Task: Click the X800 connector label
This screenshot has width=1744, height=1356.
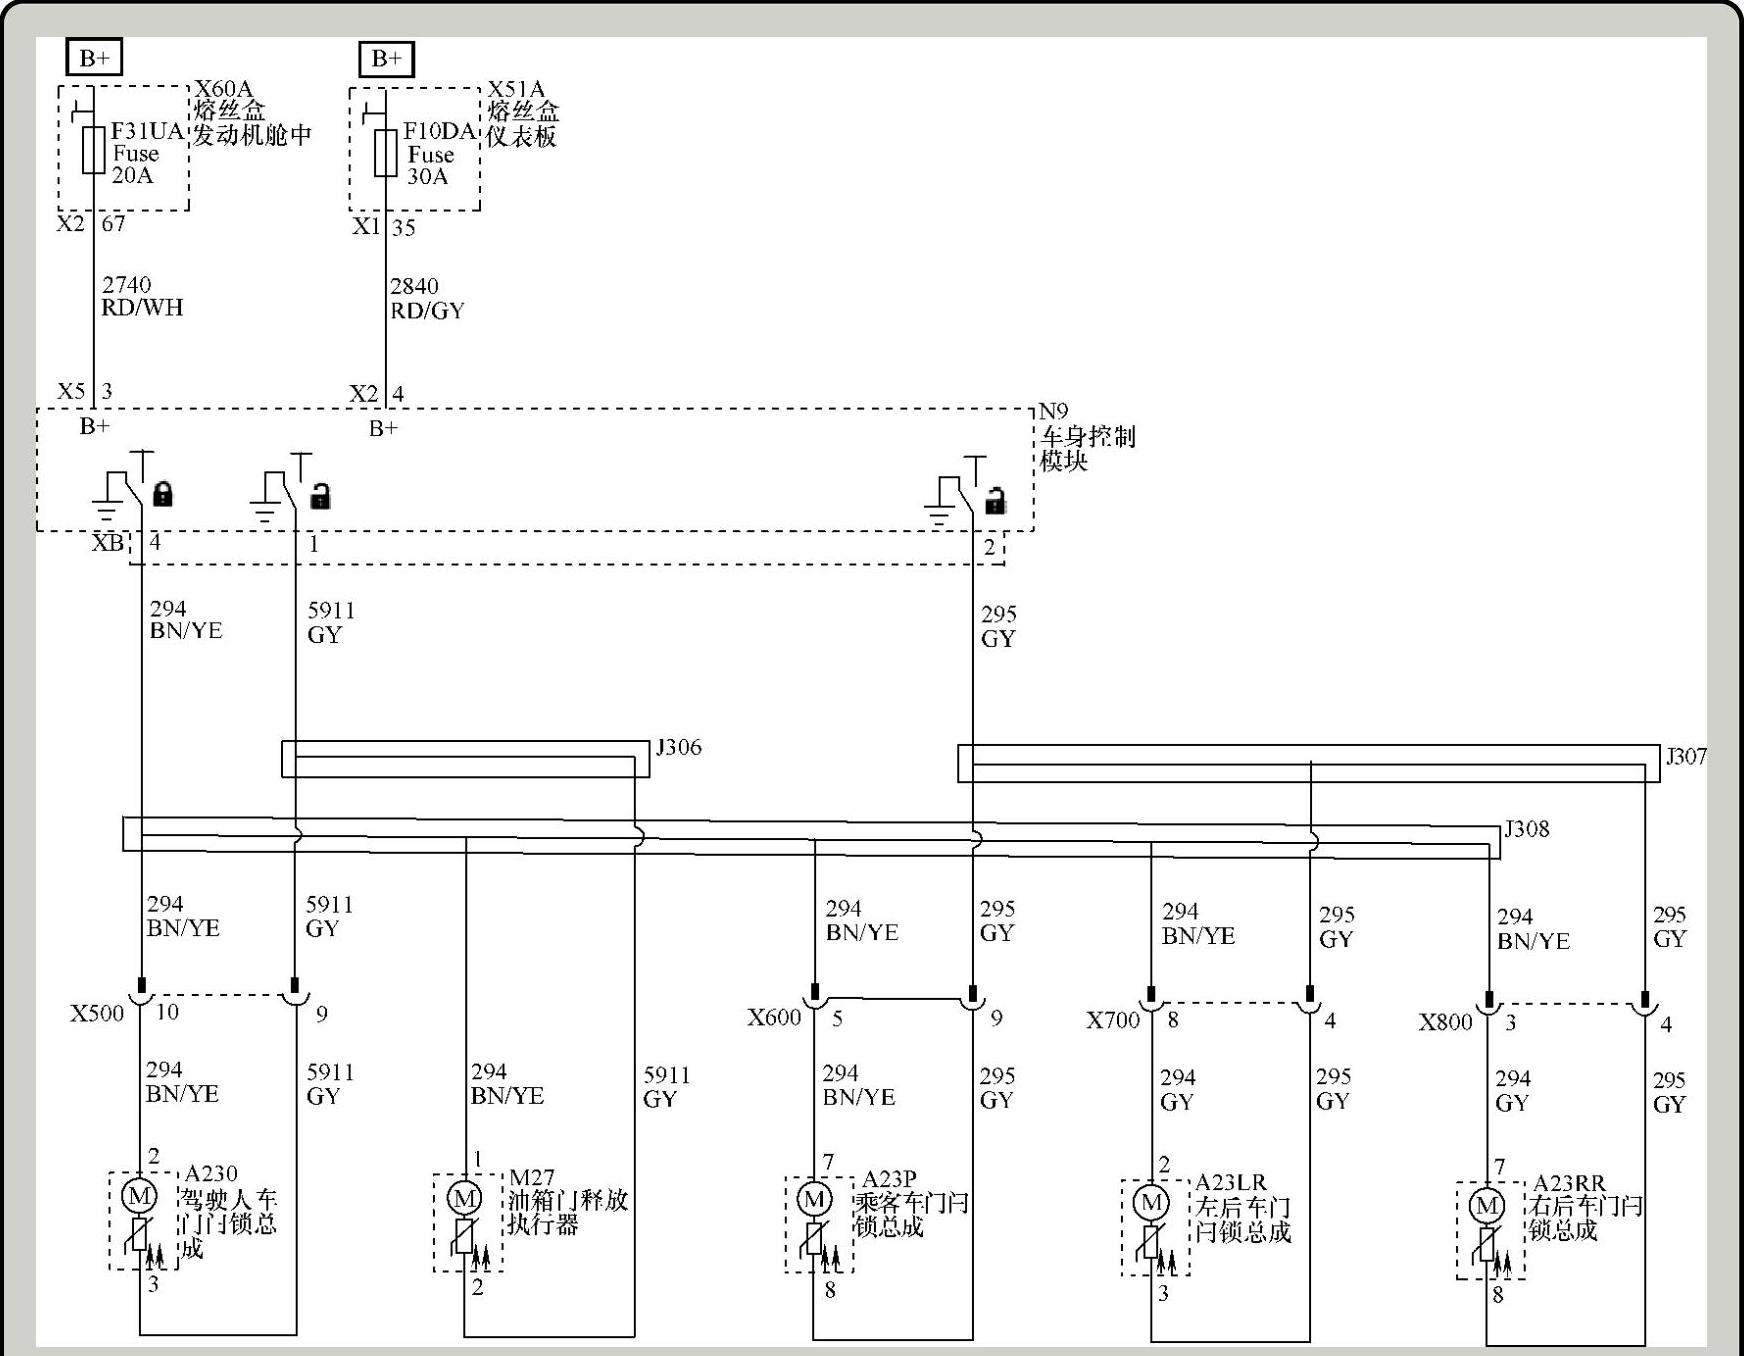Action: [1446, 1022]
